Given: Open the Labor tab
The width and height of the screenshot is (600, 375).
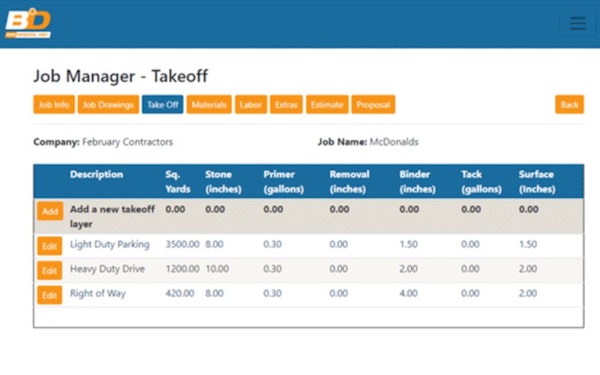Looking at the screenshot, I should (251, 104).
